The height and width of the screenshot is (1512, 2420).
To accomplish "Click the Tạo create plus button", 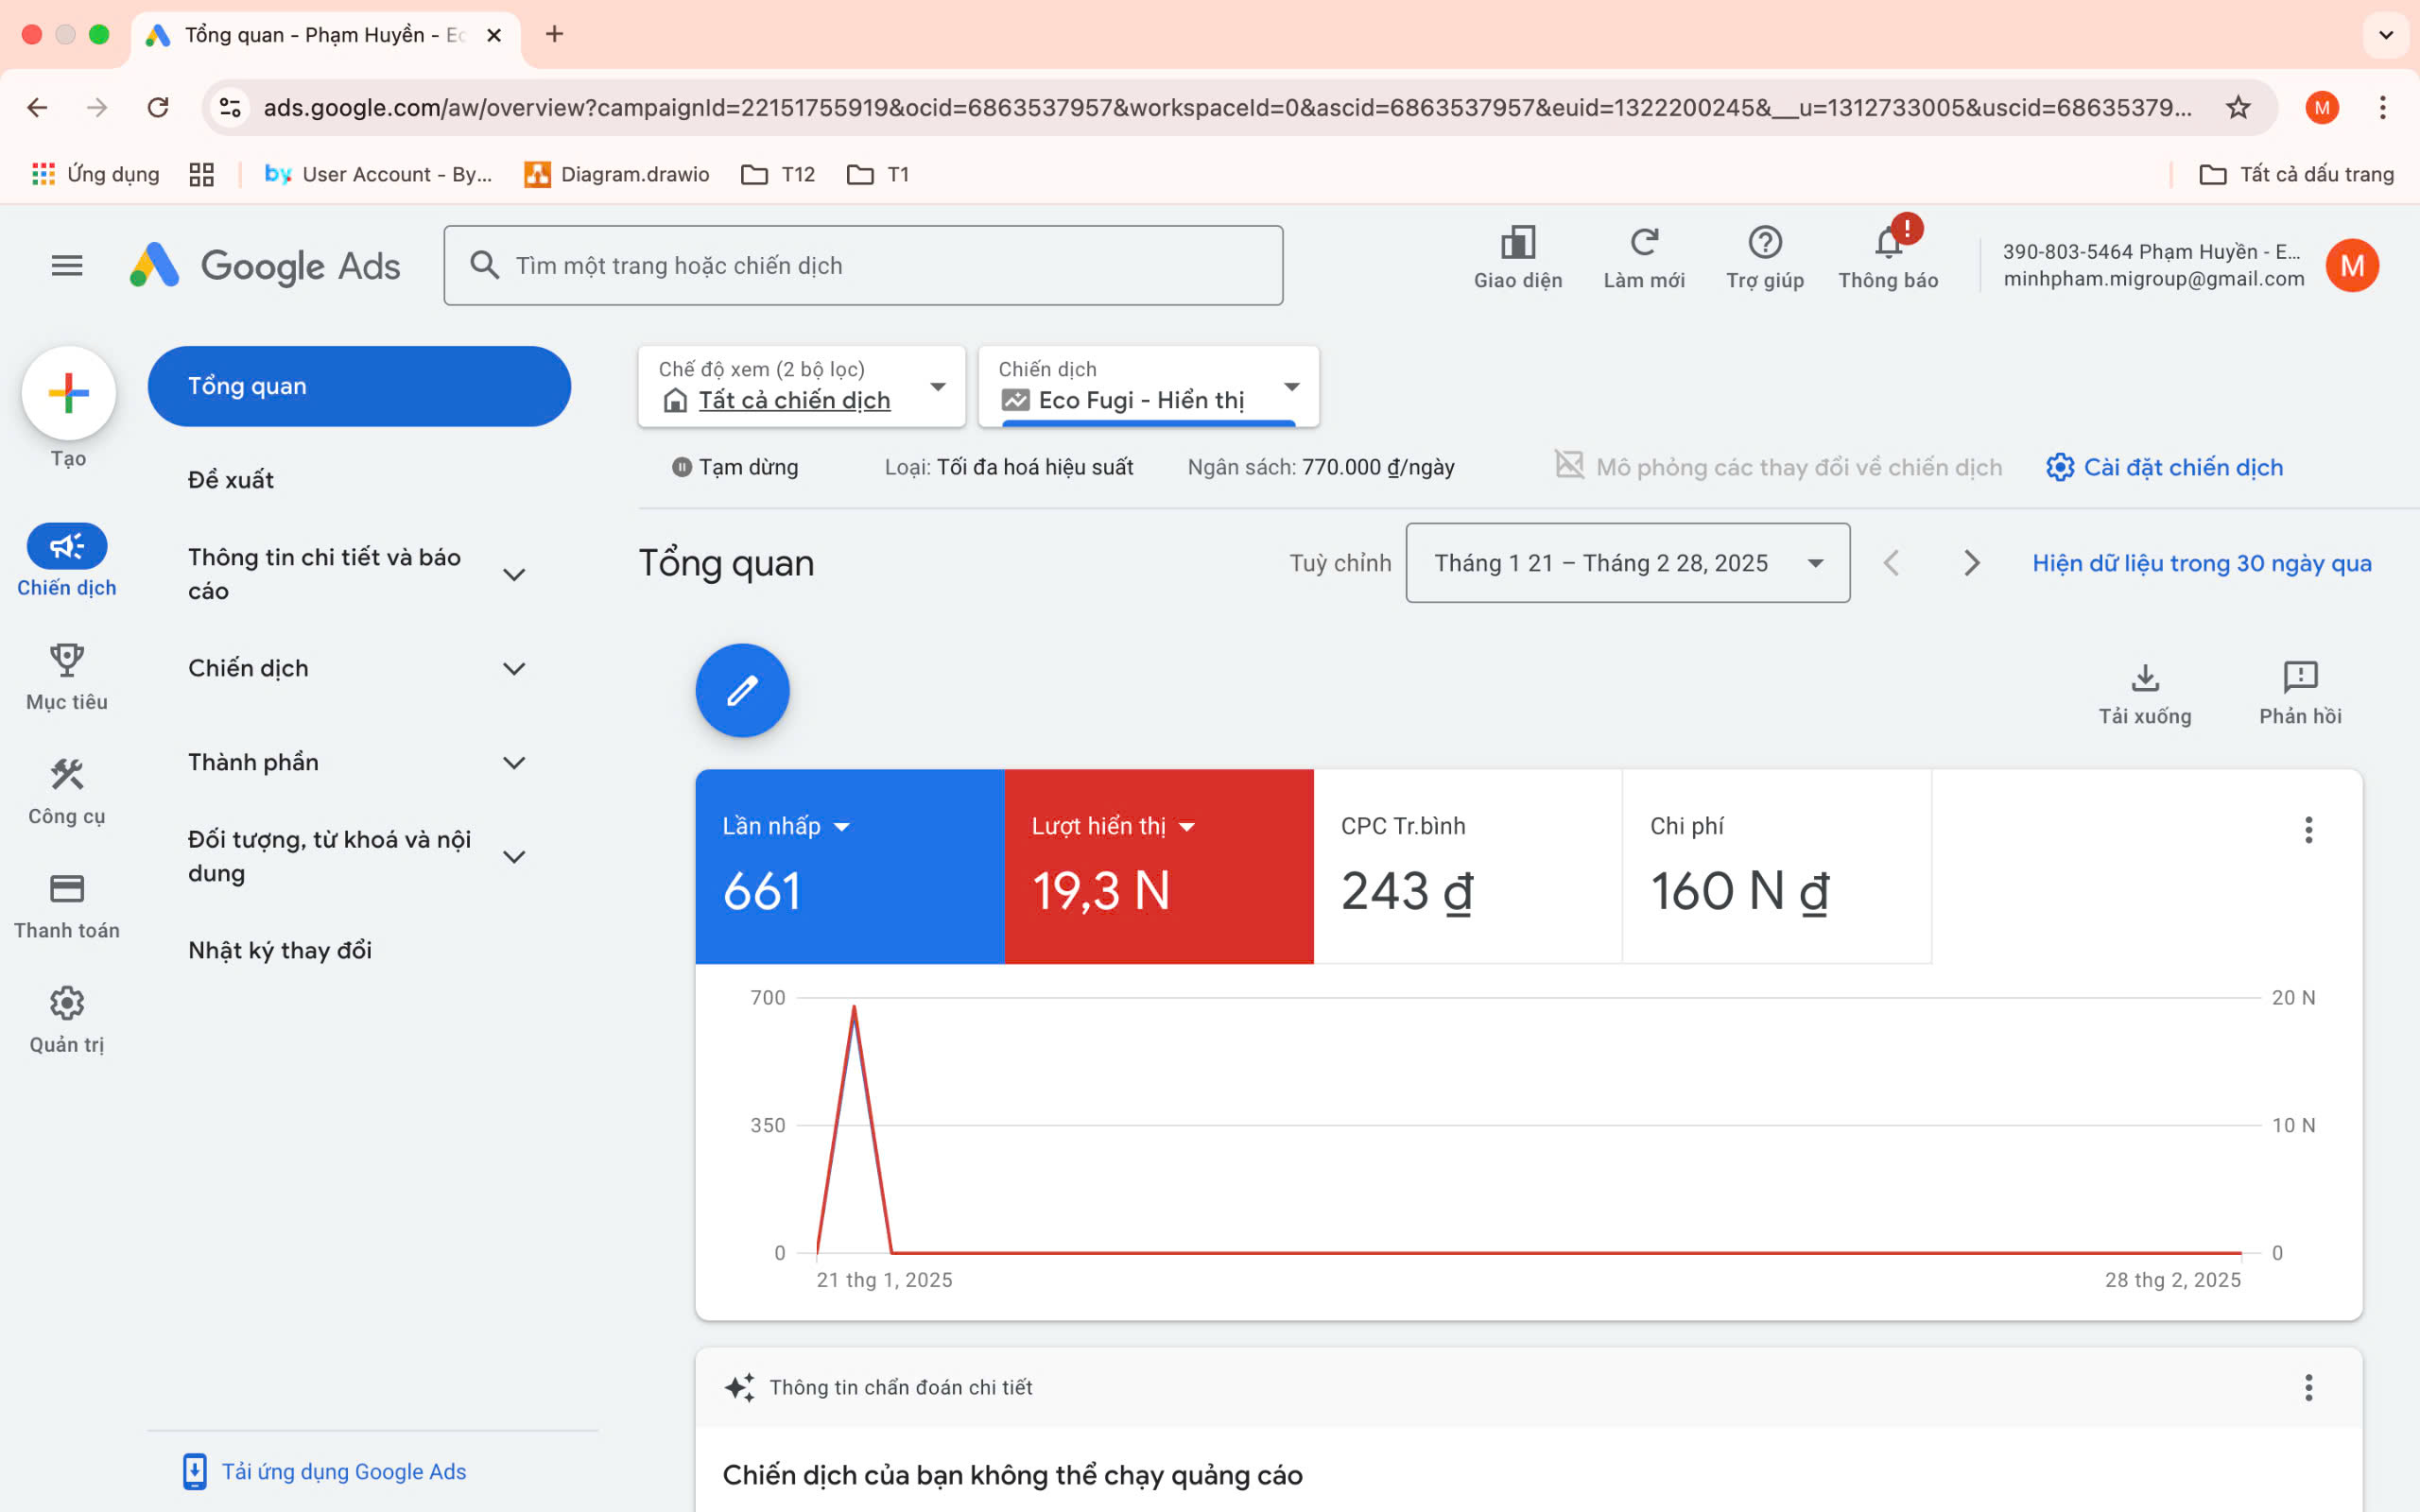I will 69,393.
